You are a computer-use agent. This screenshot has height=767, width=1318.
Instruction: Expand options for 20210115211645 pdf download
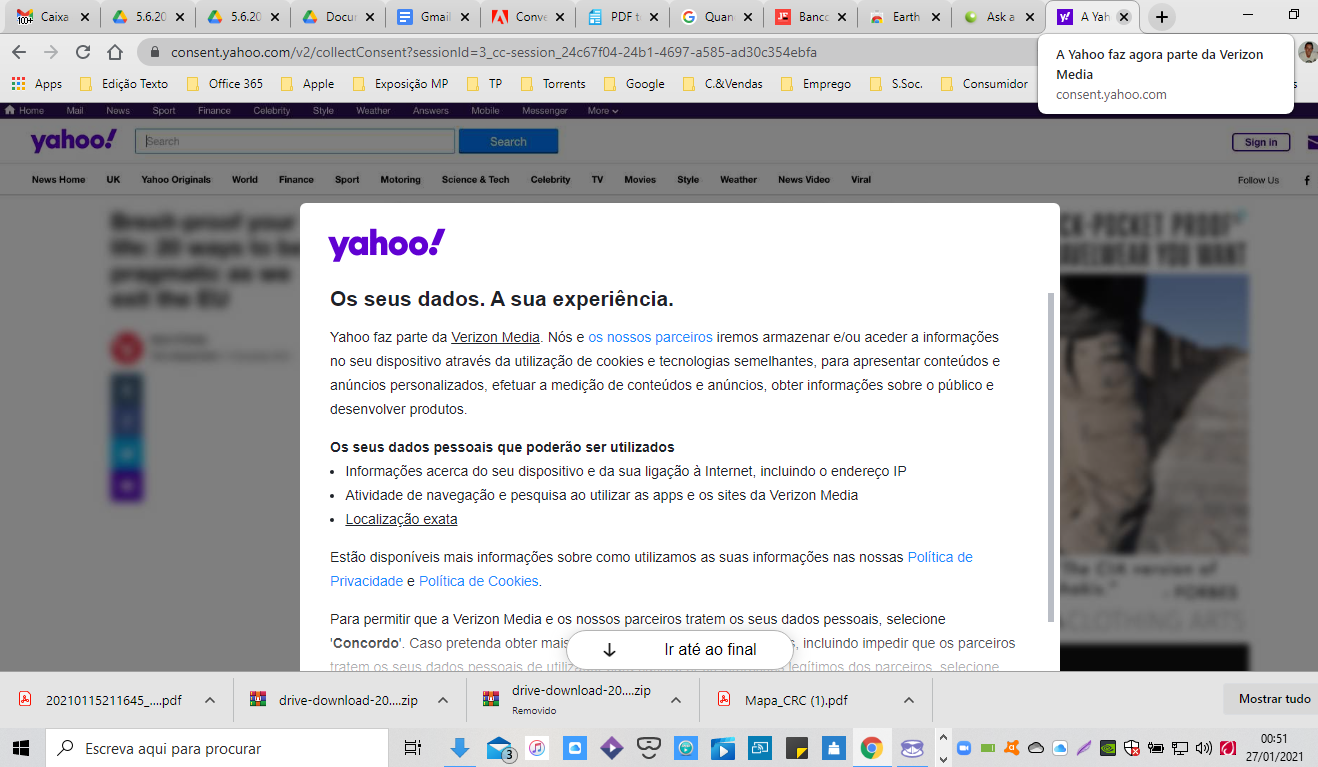point(210,700)
